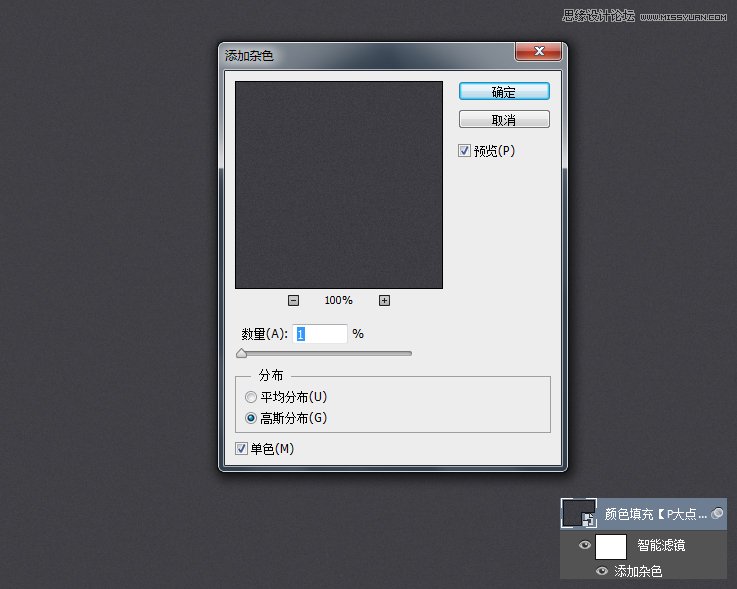Click the zoom out minus icon under preview
This screenshot has height=589, width=737.
293,300
